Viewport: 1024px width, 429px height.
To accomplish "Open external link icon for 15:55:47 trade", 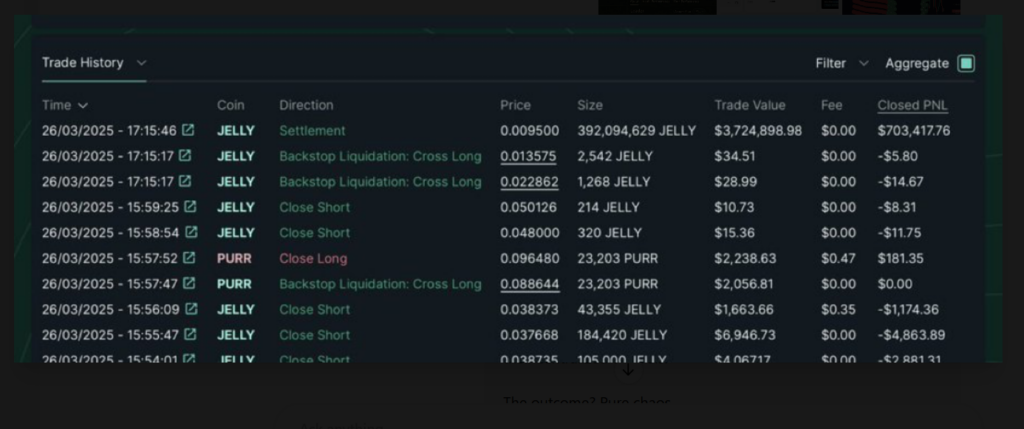I will [190, 334].
